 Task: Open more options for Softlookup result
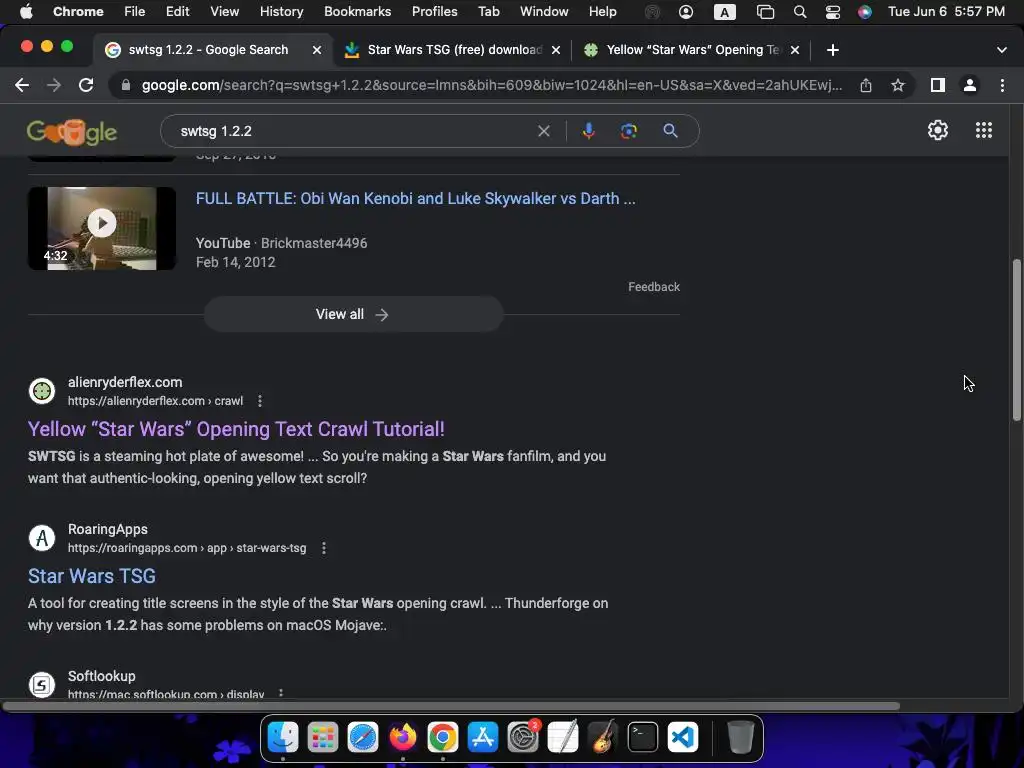[281, 694]
